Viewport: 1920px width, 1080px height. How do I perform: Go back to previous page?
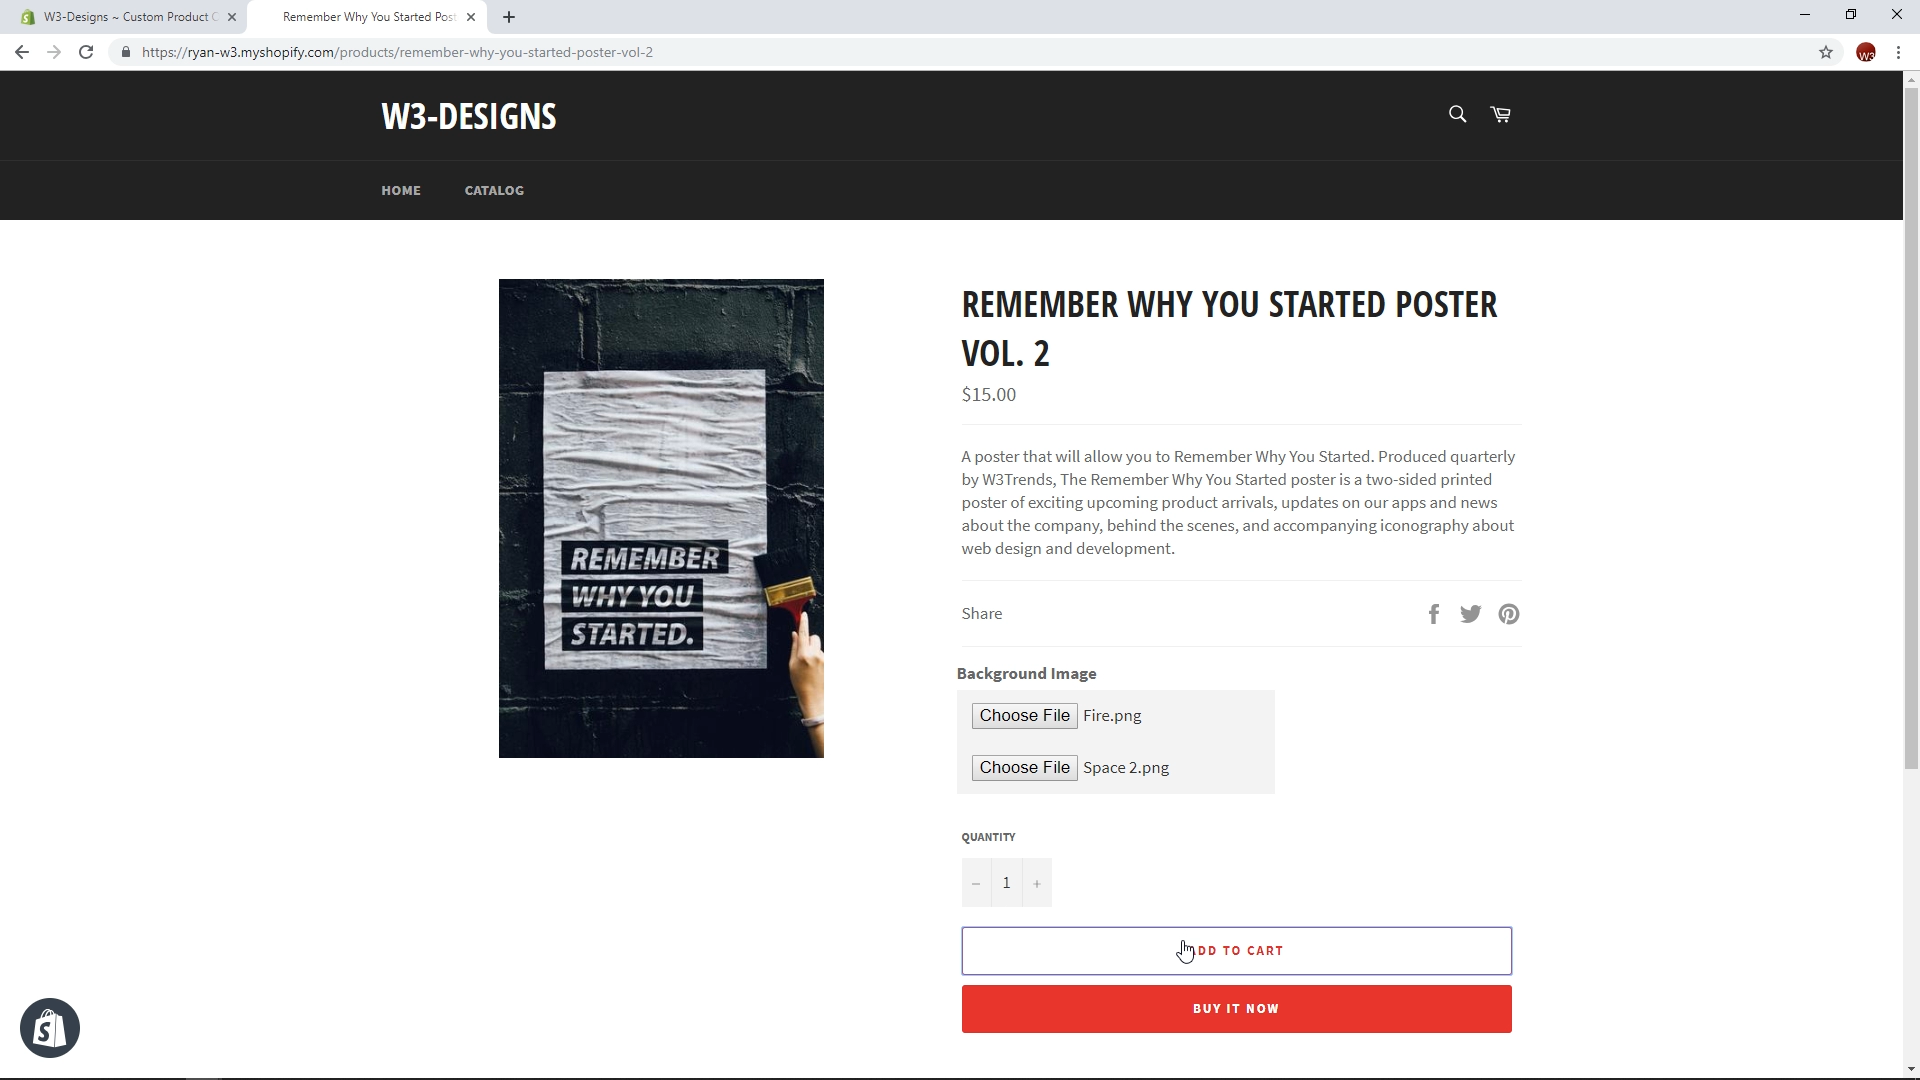tap(22, 52)
